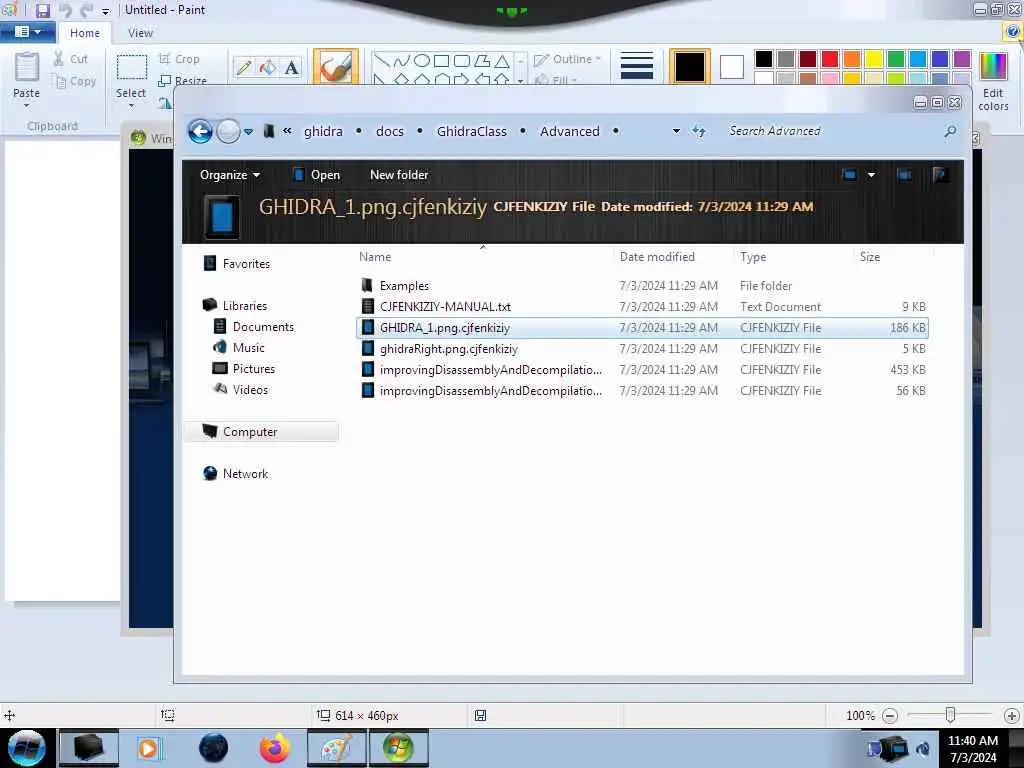Choose the Text tool in Paint
Viewport: 1024px width, 768px height.
[x=291, y=67]
